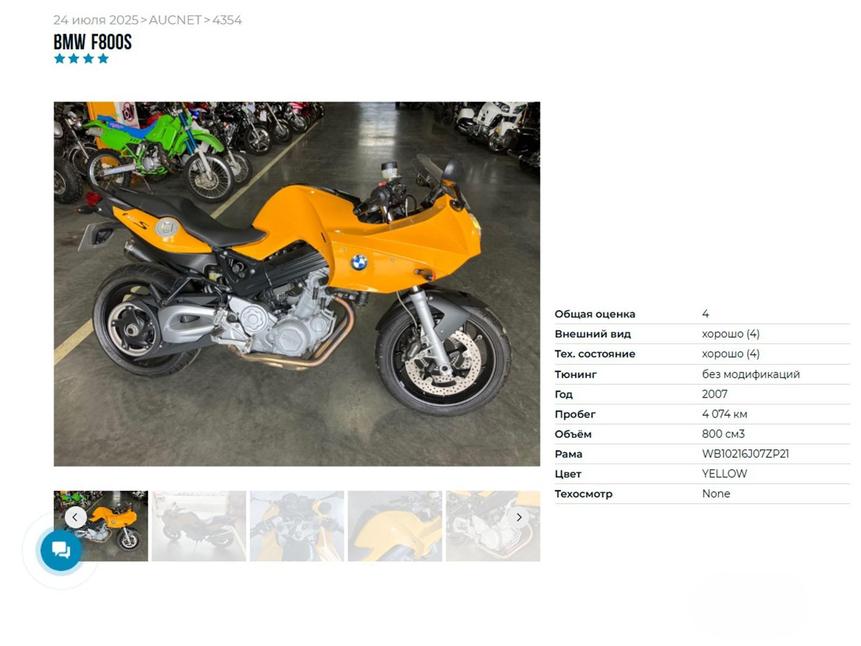Click the previous thumbnail arrow
The height and width of the screenshot is (646, 861).
pyautogui.click(x=75, y=517)
